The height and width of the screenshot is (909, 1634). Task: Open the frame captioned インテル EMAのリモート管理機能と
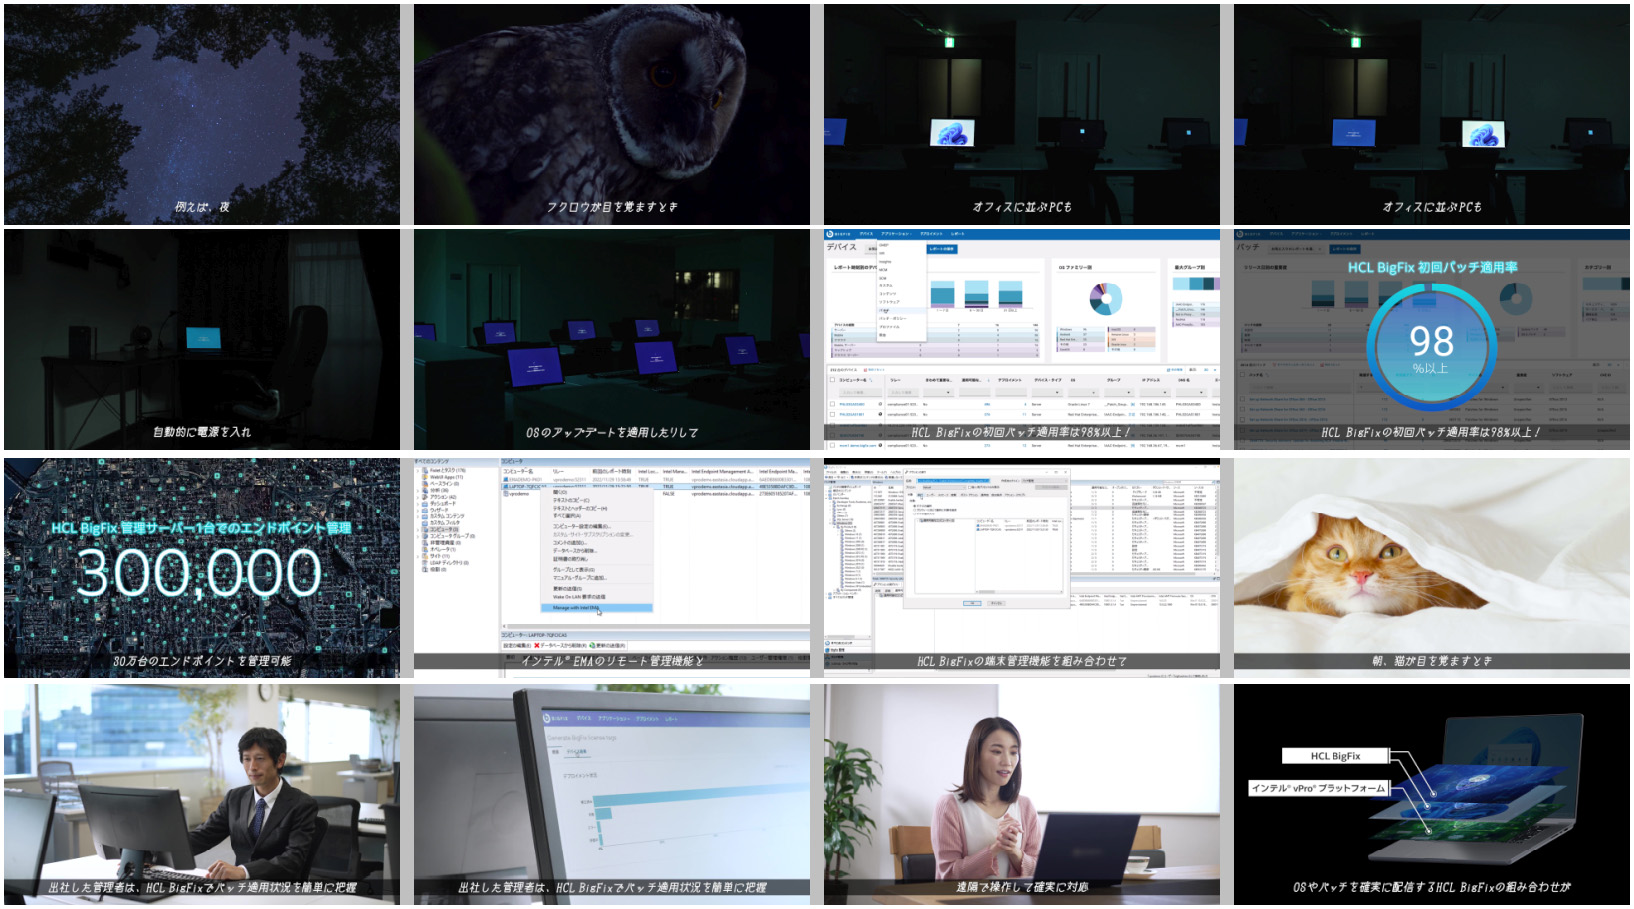tap(612, 568)
